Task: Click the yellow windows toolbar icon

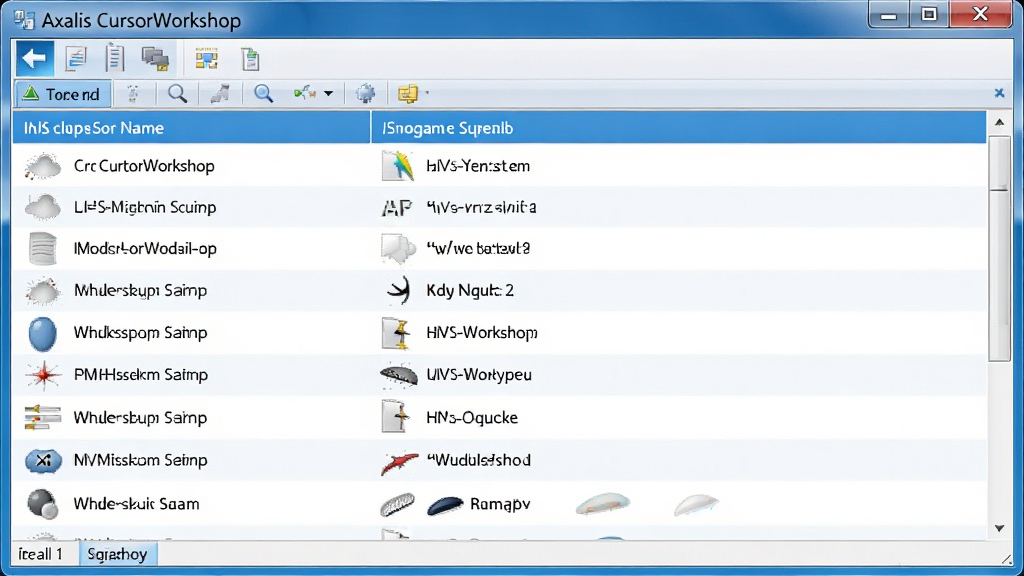Action: [x=408, y=93]
